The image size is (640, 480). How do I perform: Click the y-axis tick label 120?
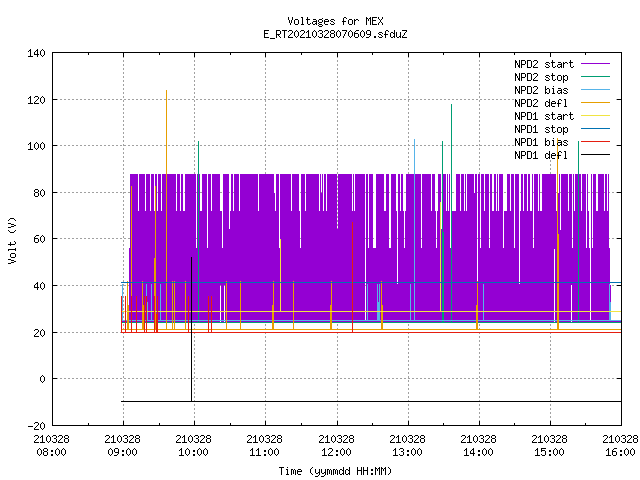[36, 100]
